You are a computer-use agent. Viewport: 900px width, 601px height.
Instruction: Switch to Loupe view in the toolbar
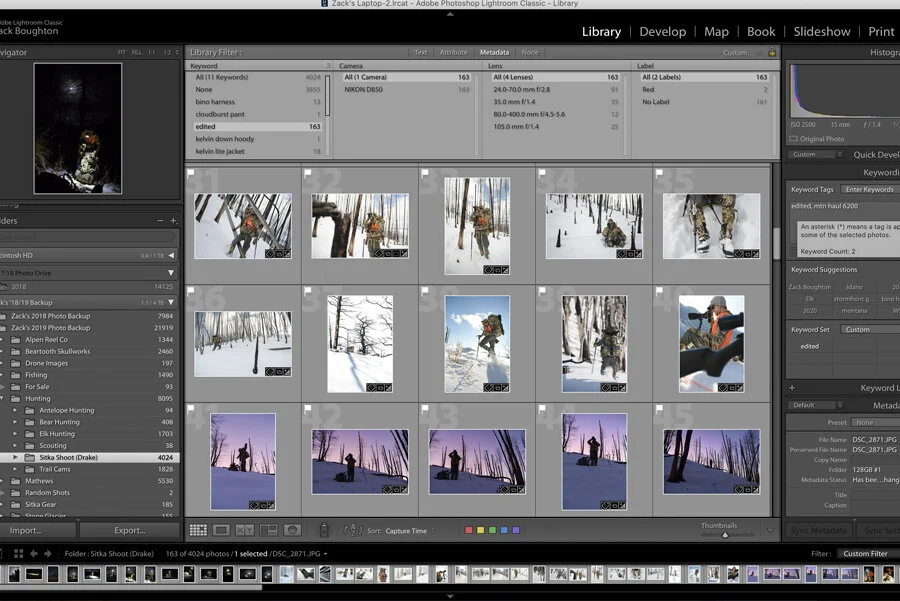221,530
